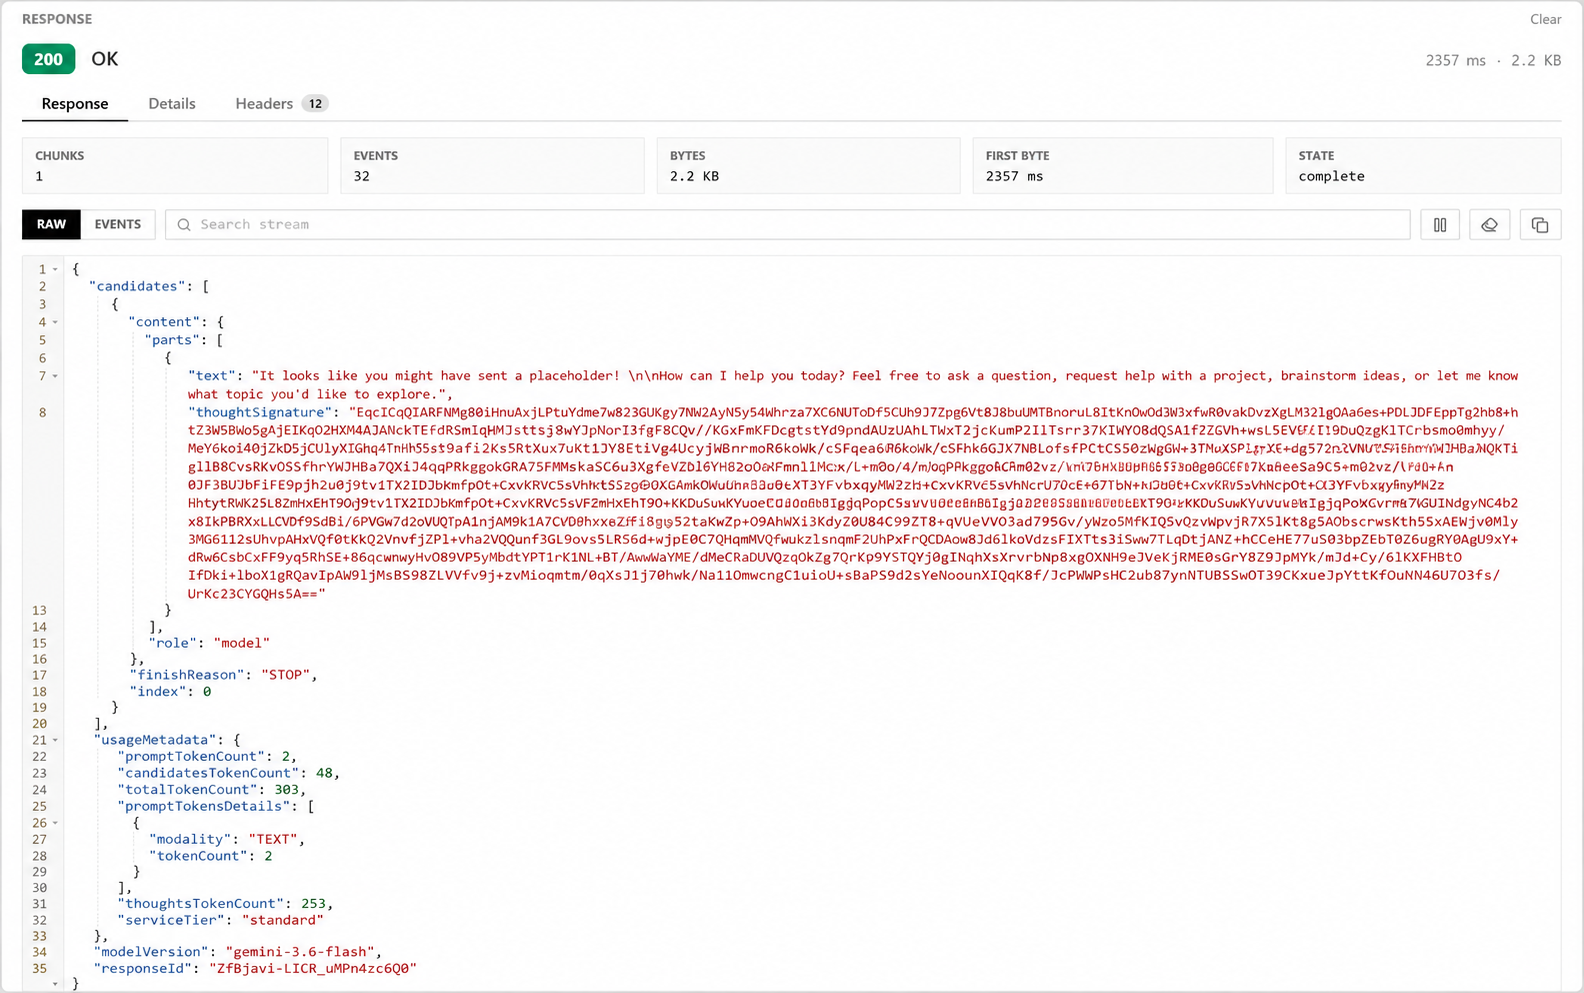The image size is (1584, 993).
Task: Open the Response tab
Action: pos(75,104)
